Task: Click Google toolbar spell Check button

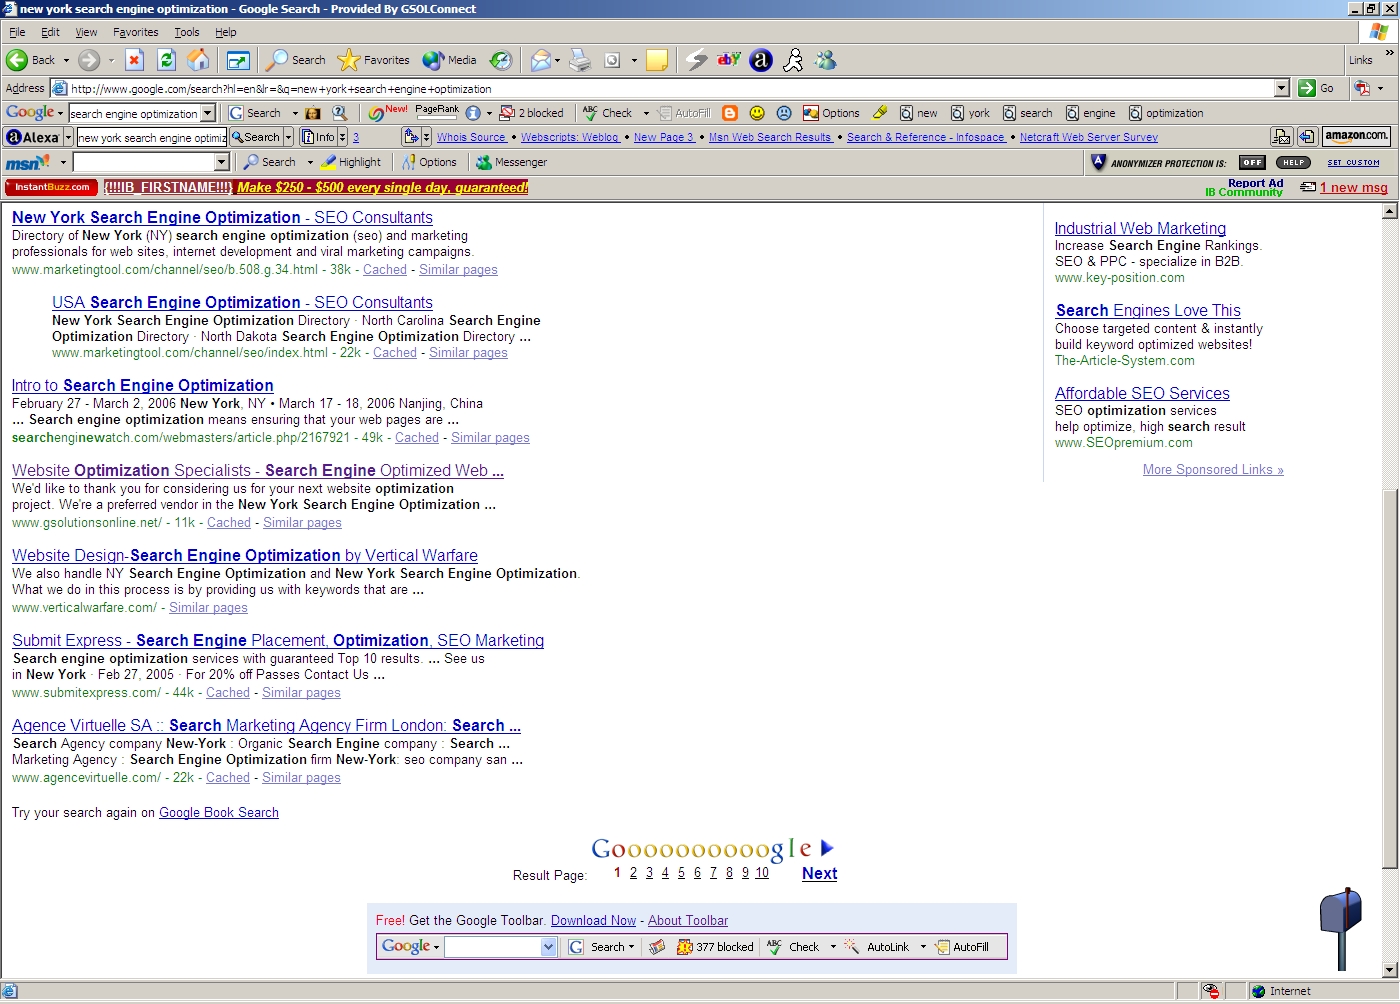Action: click(x=607, y=113)
